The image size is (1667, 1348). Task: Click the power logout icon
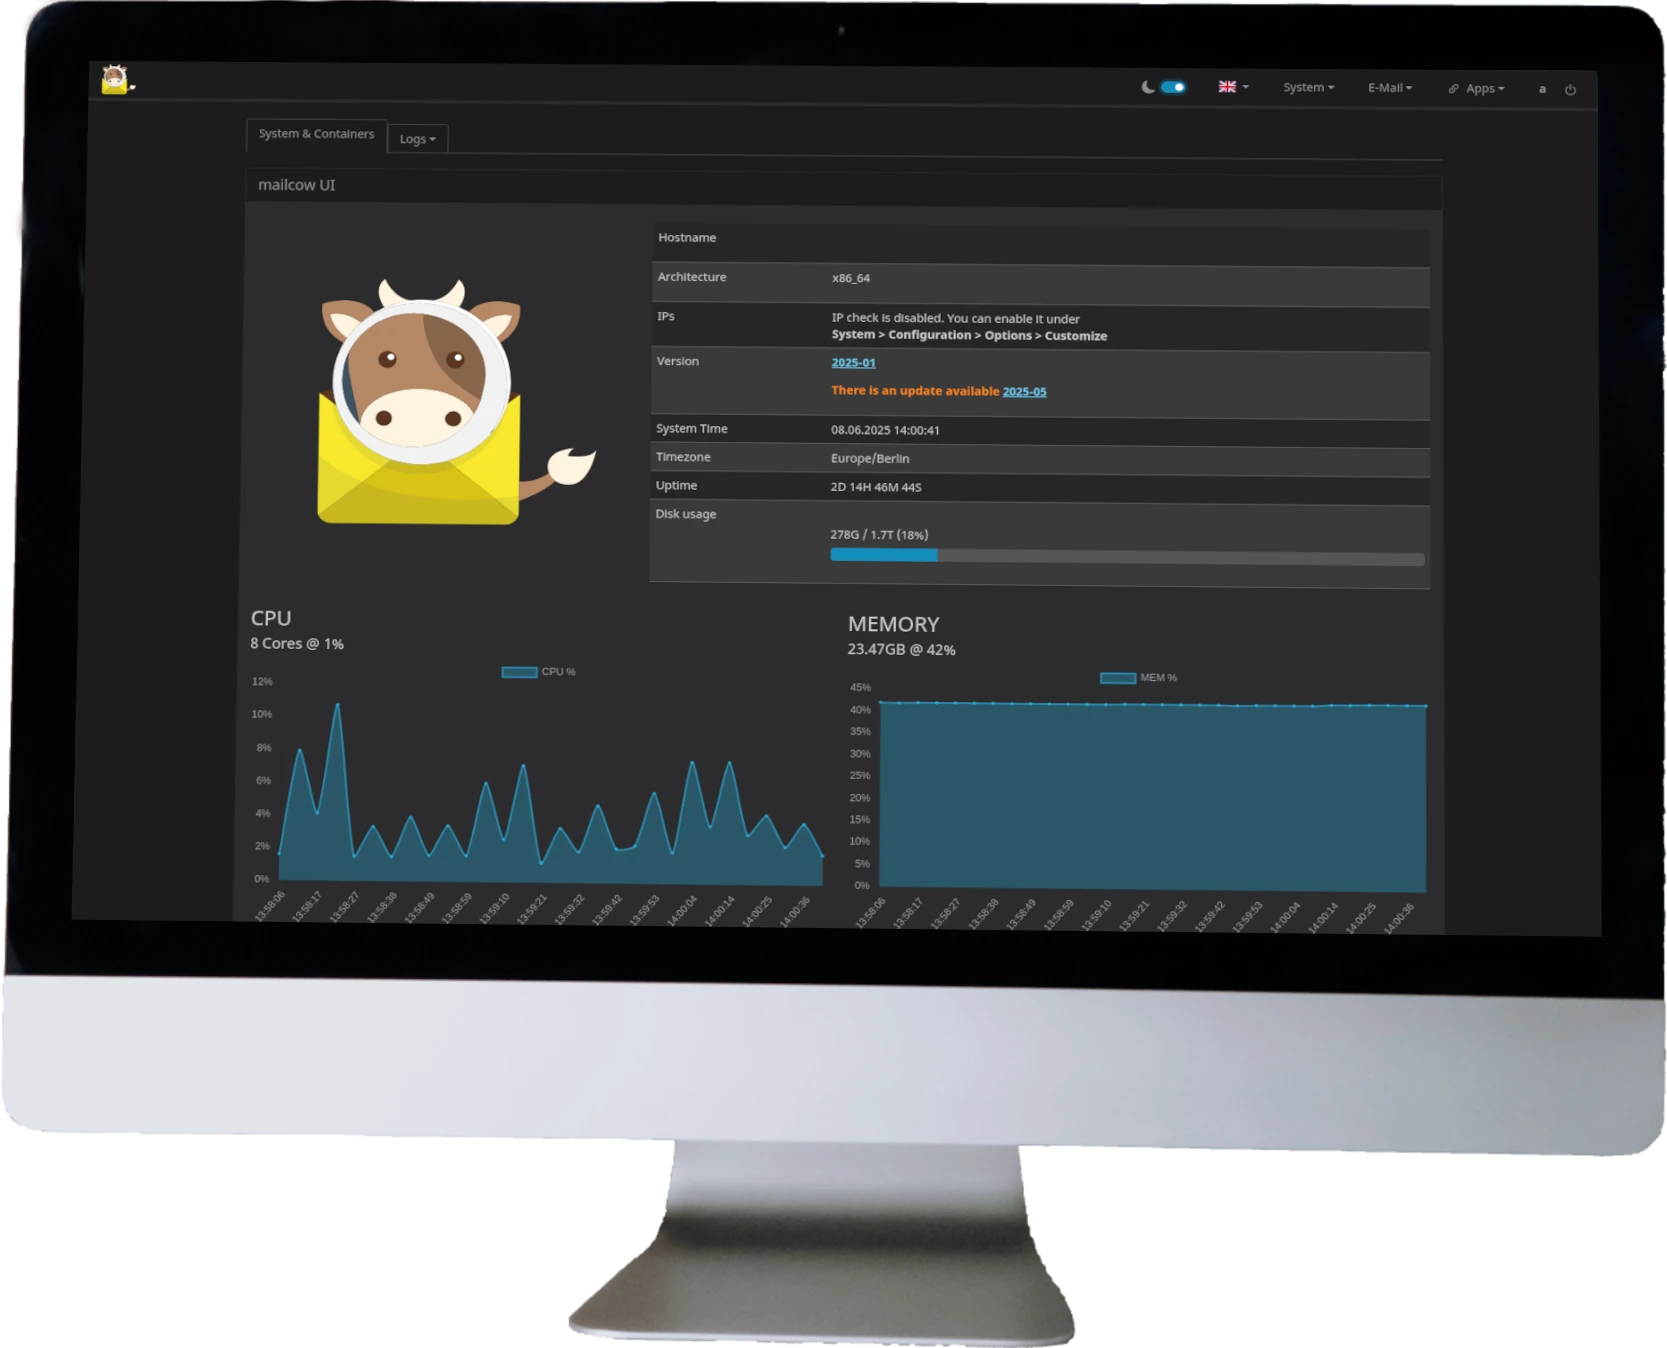click(1570, 90)
